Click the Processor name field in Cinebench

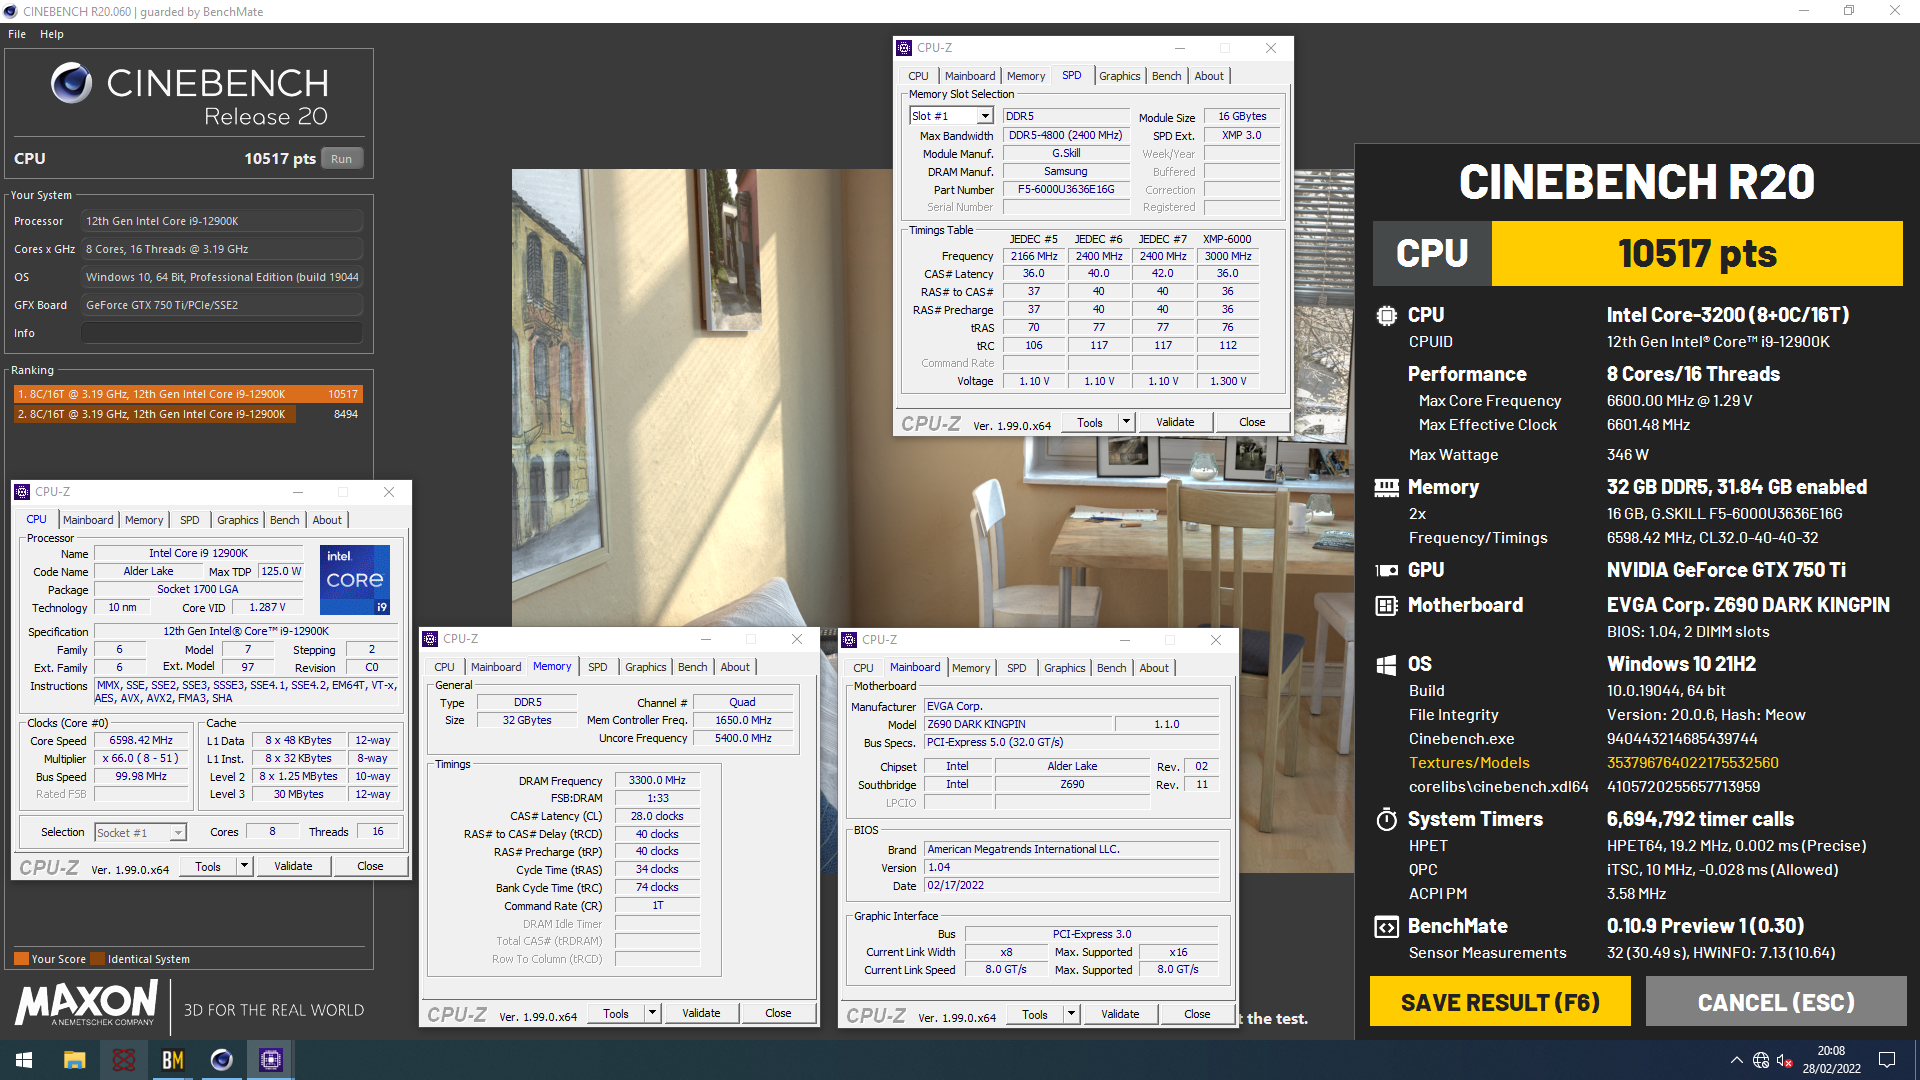pos(222,221)
